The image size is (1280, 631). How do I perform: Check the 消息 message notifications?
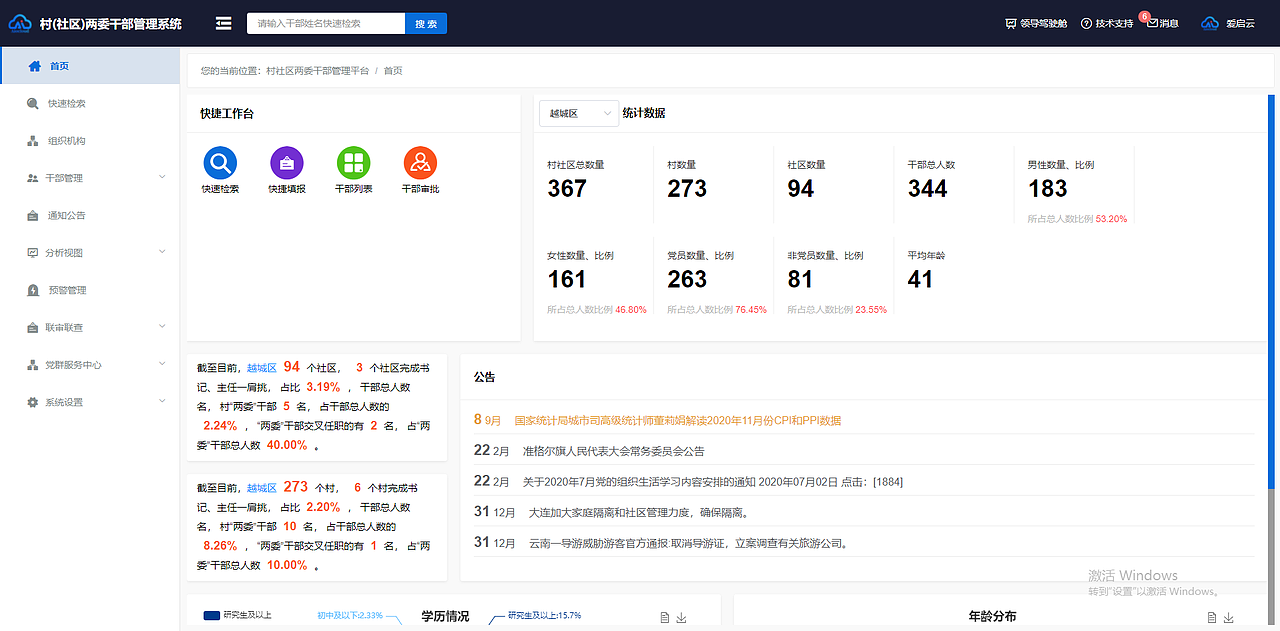(1162, 22)
